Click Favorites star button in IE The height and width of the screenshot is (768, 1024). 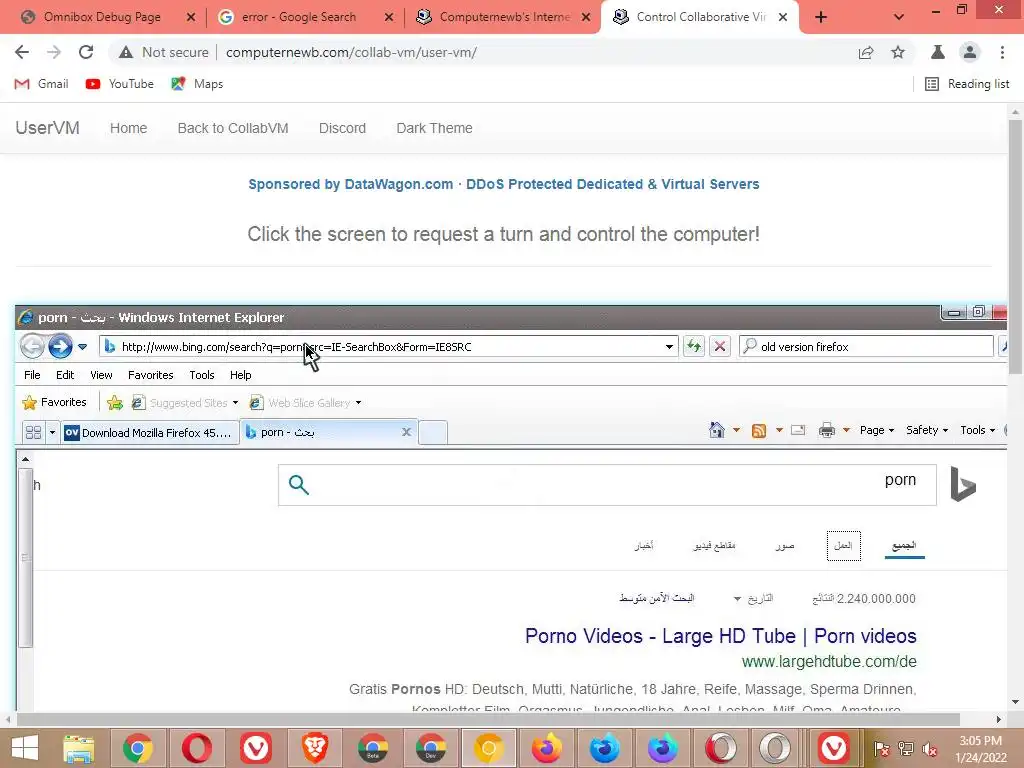point(54,402)
